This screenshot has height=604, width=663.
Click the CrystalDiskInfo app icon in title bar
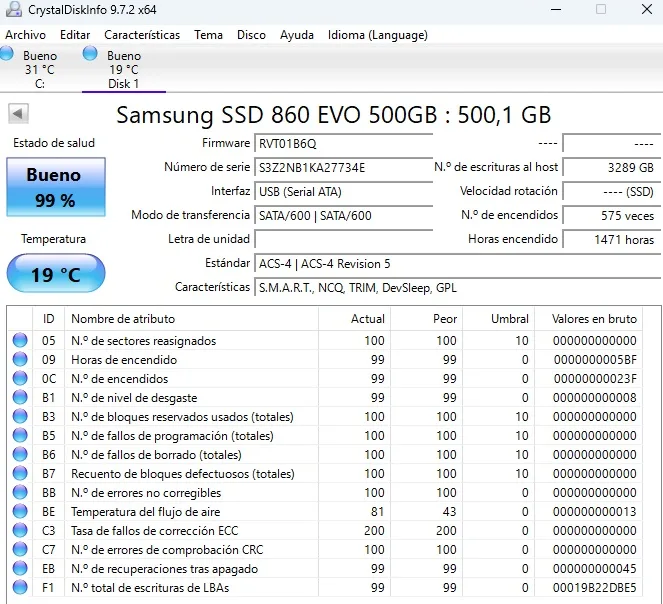[14, 9]
